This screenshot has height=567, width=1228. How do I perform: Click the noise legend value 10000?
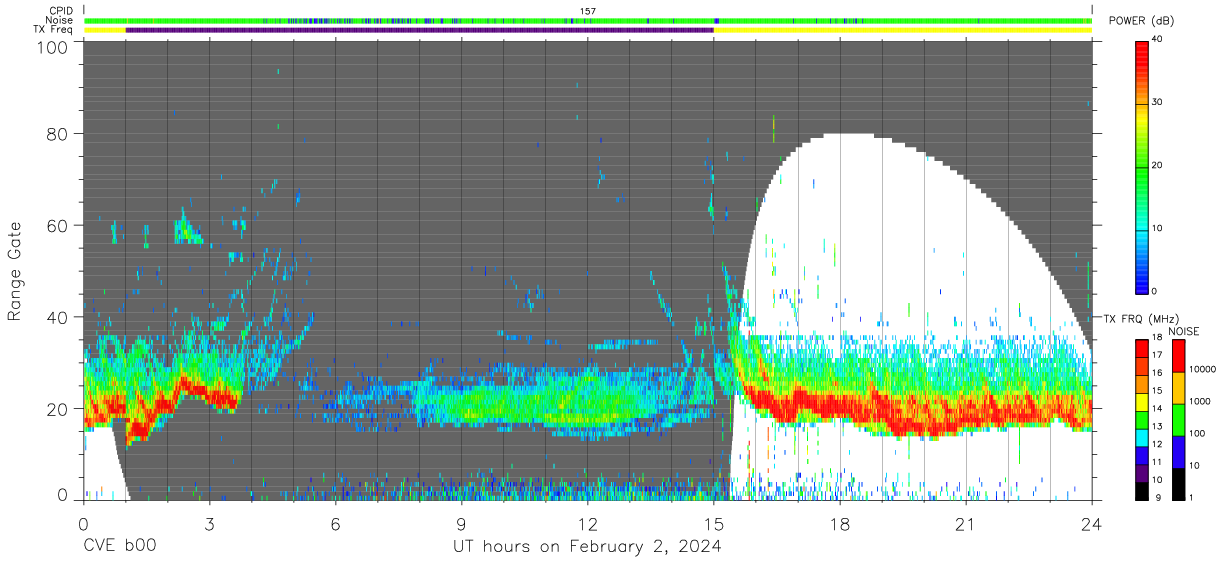tap(1203, 369)
